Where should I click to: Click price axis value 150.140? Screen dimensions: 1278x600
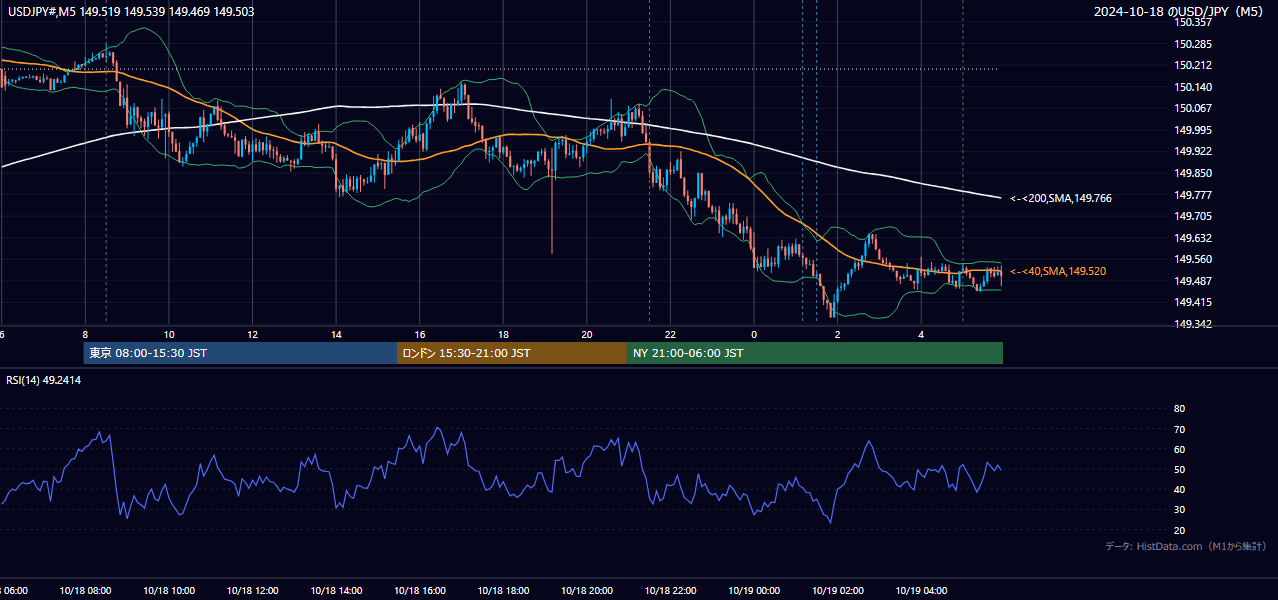(1193, 87)
